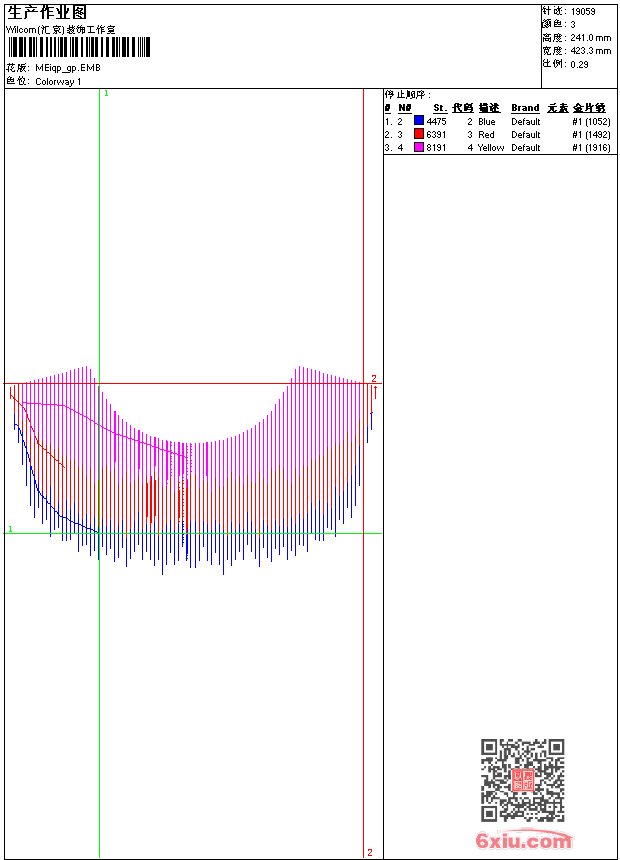Click the green marker 1 at top of design
620x860 pixels.
click(x=106, y=93)
